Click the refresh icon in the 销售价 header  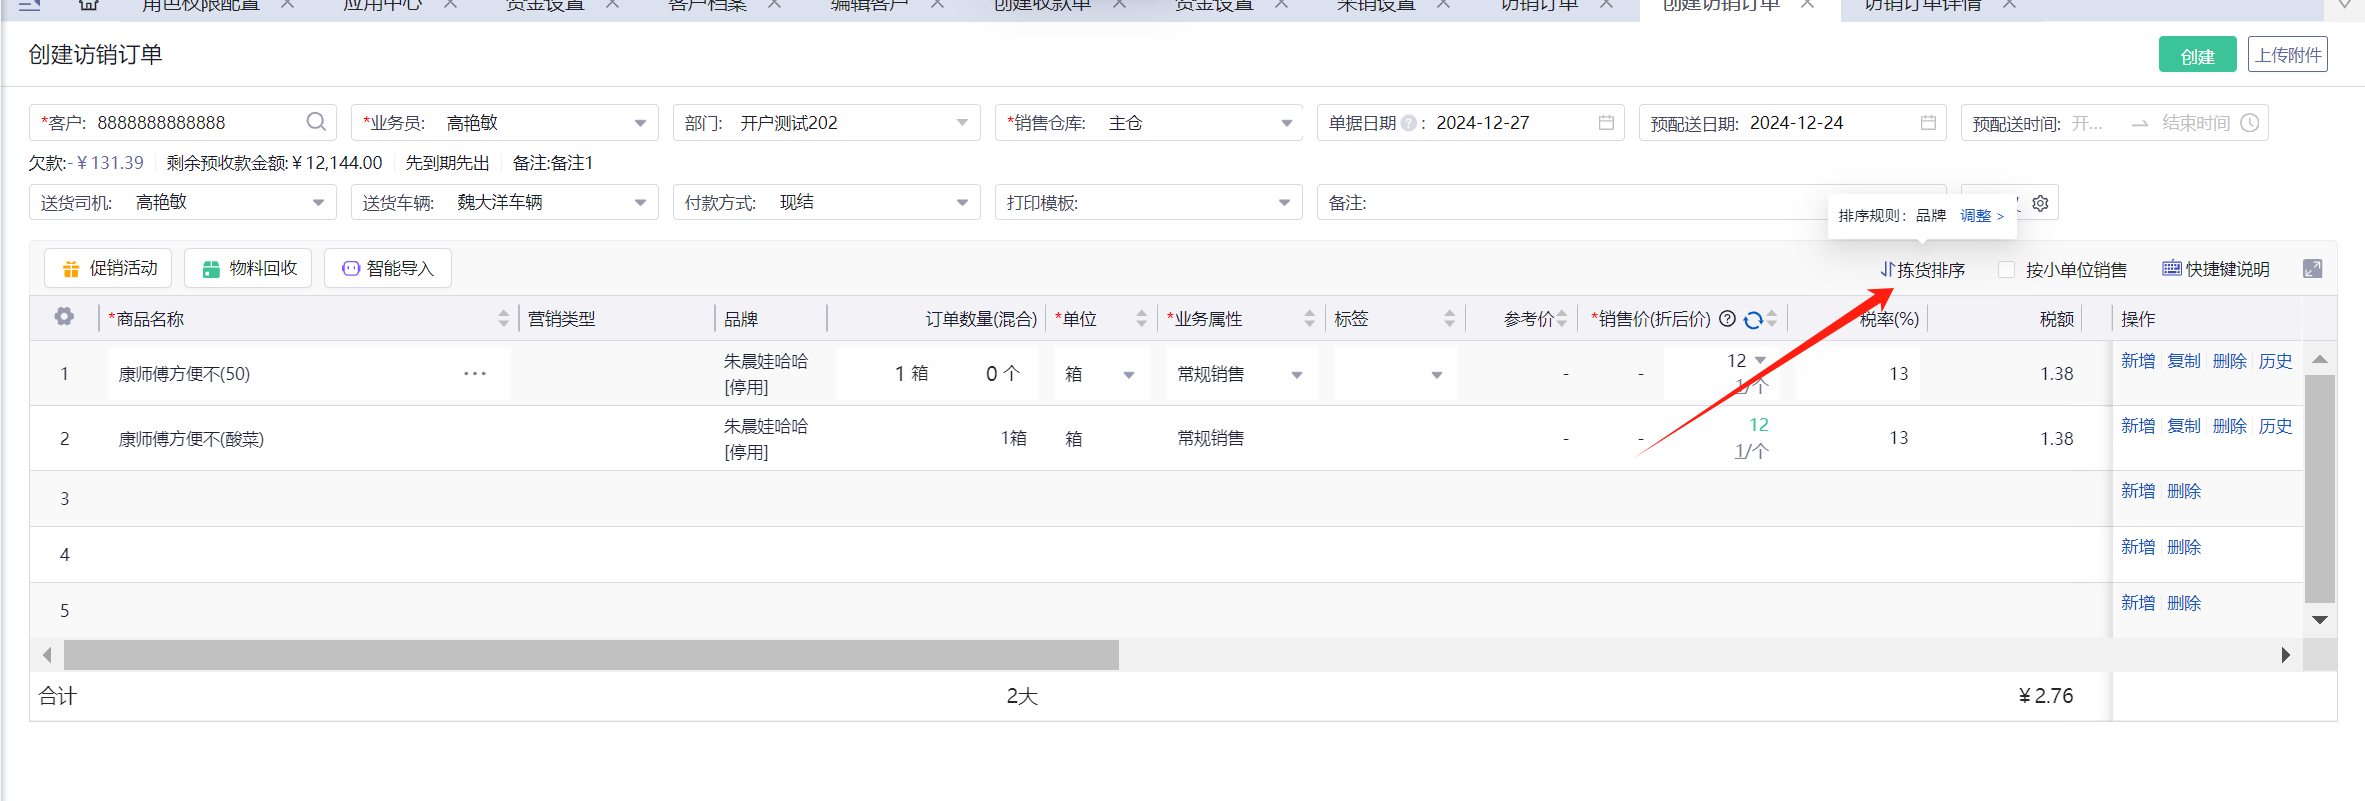point(1753,319)
